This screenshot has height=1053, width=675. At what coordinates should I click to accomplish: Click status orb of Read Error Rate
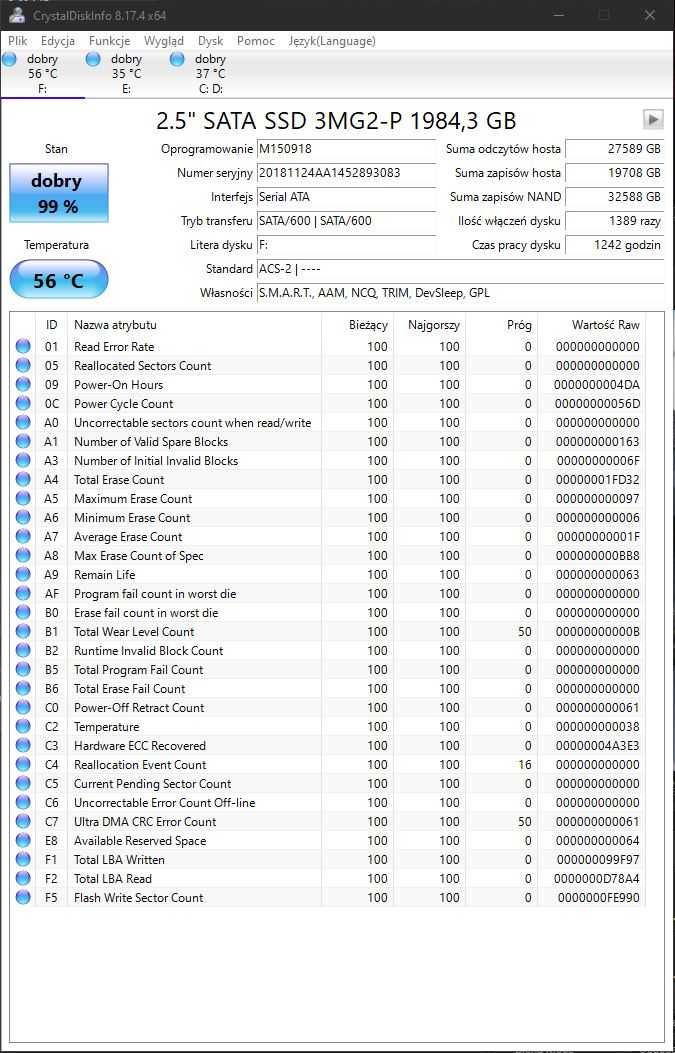coord(23,347)
